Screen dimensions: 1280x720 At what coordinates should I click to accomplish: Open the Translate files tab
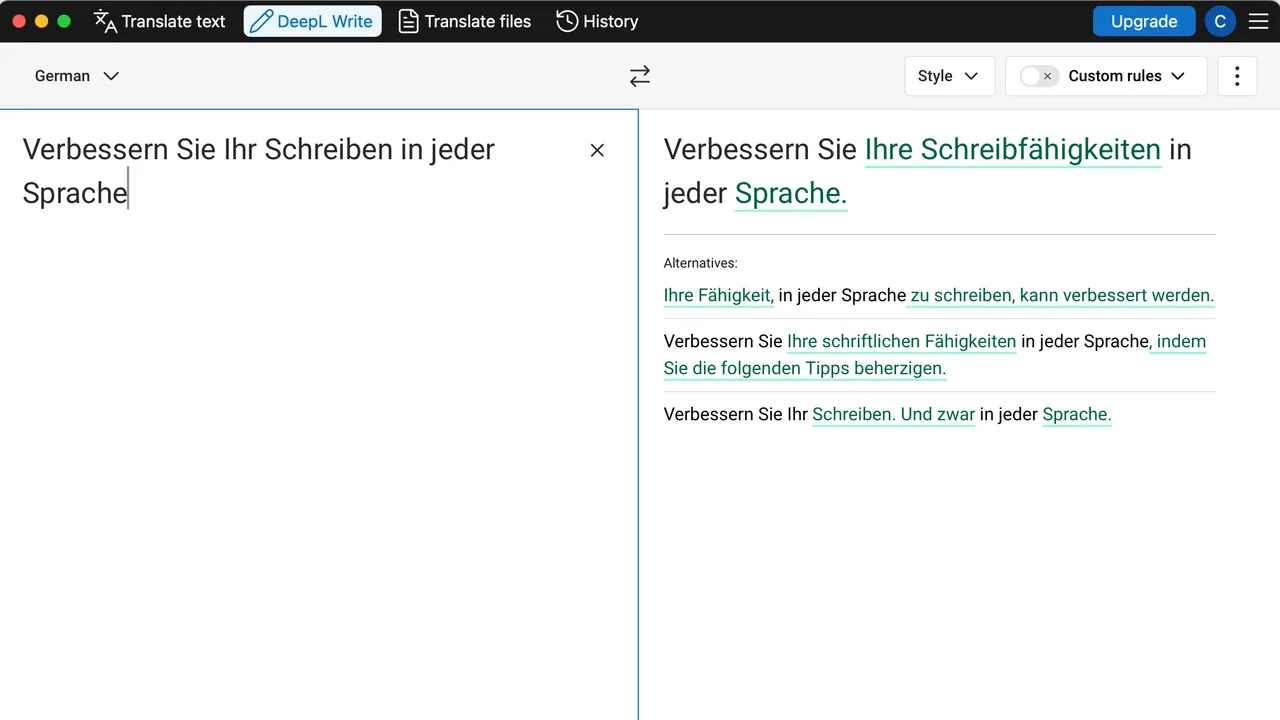(x=464, y=21)
